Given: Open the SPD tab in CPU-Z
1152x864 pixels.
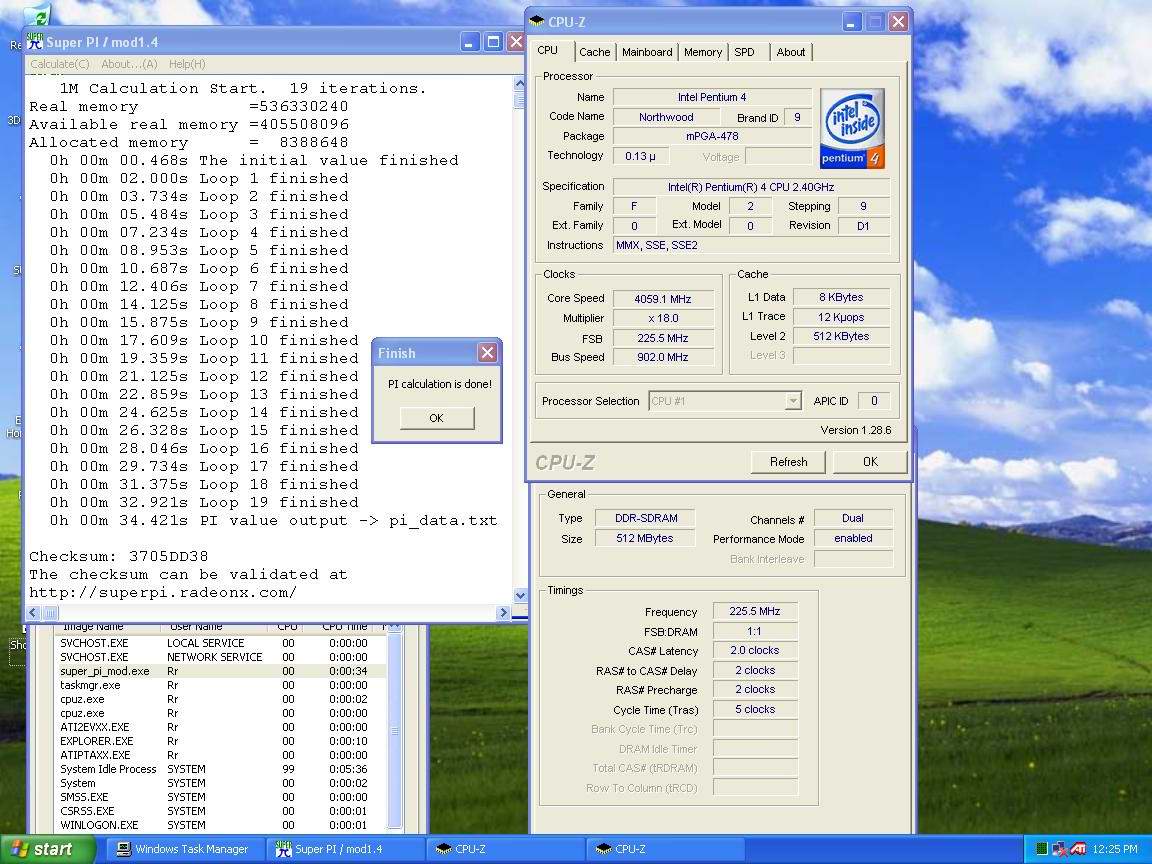Looking at the screenshot, I should pos(744,52).
